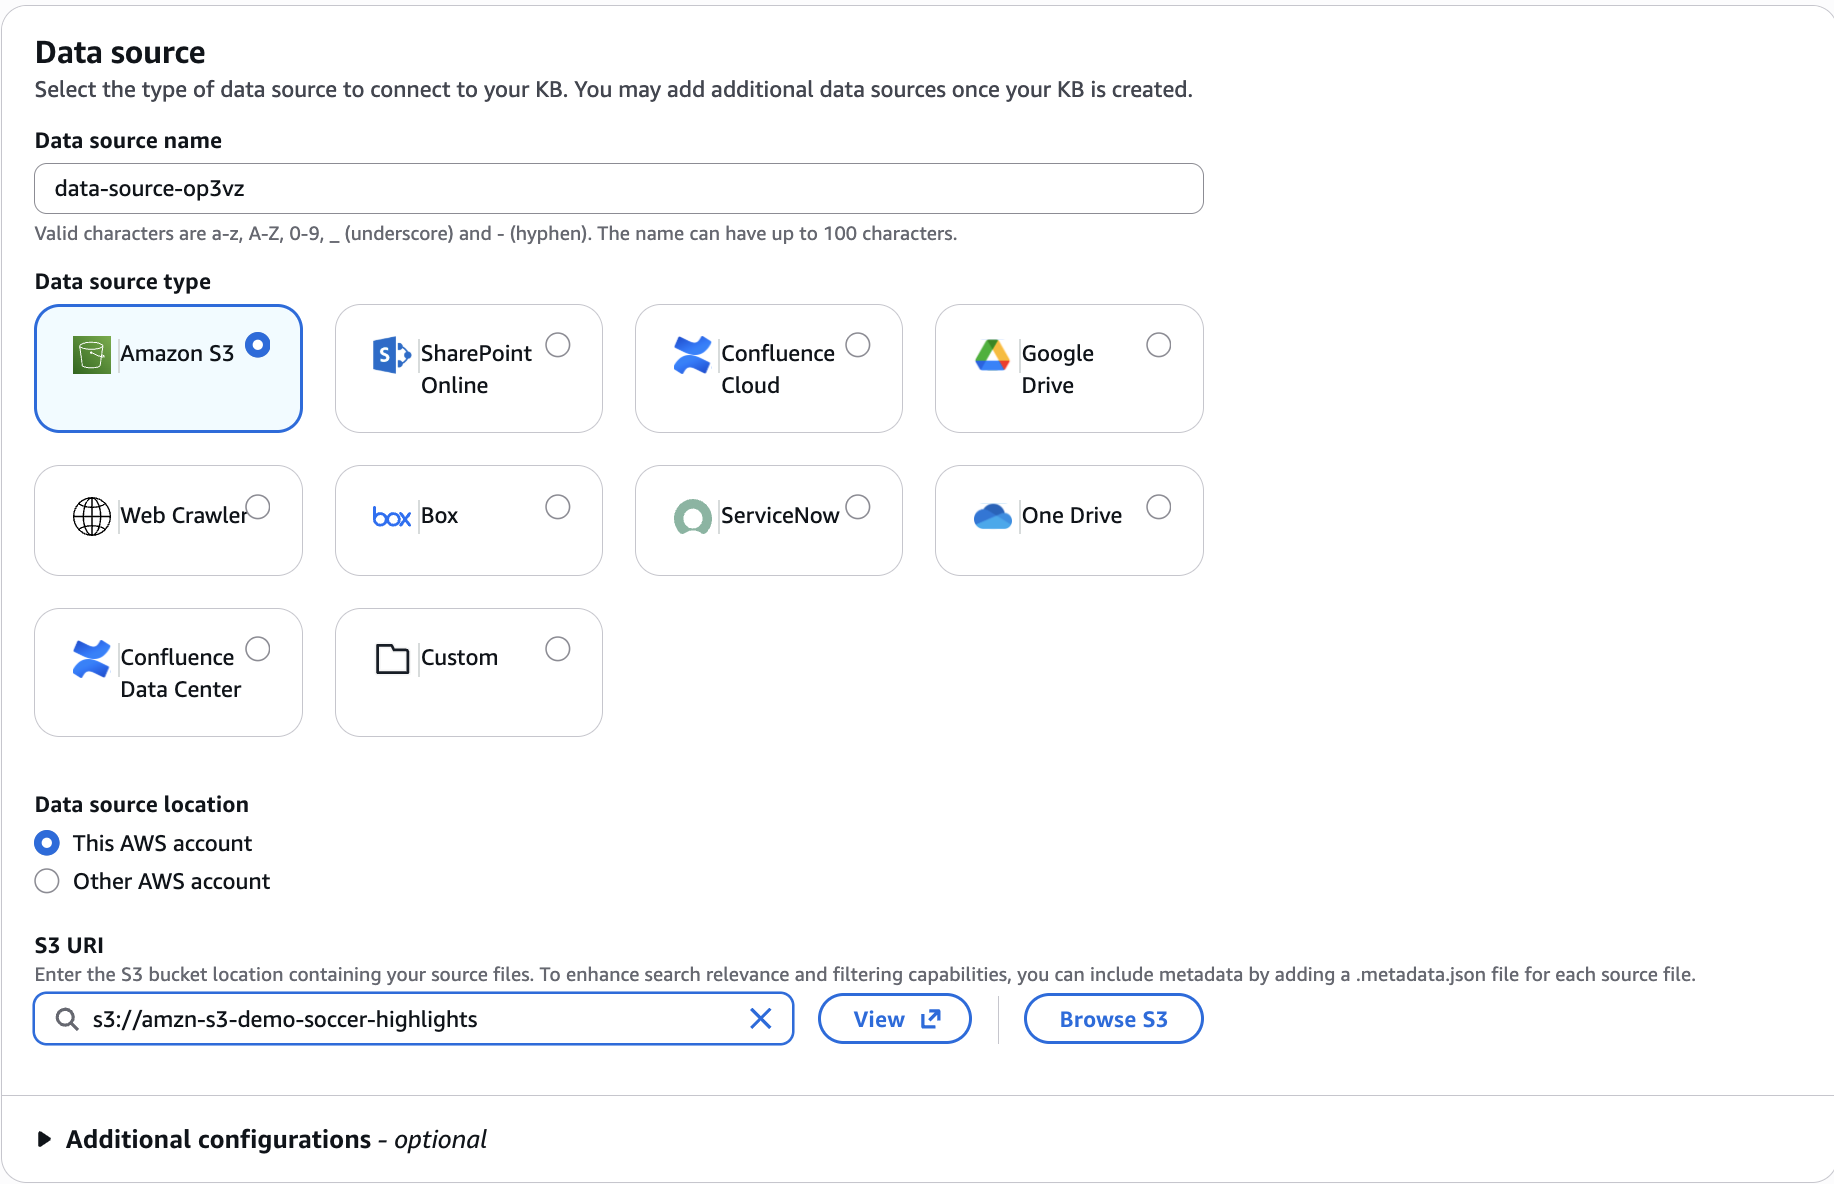This screenshot has width=1834, height=1184.
Task: Click the Custom folder icon
Action: tap(392, 659)
